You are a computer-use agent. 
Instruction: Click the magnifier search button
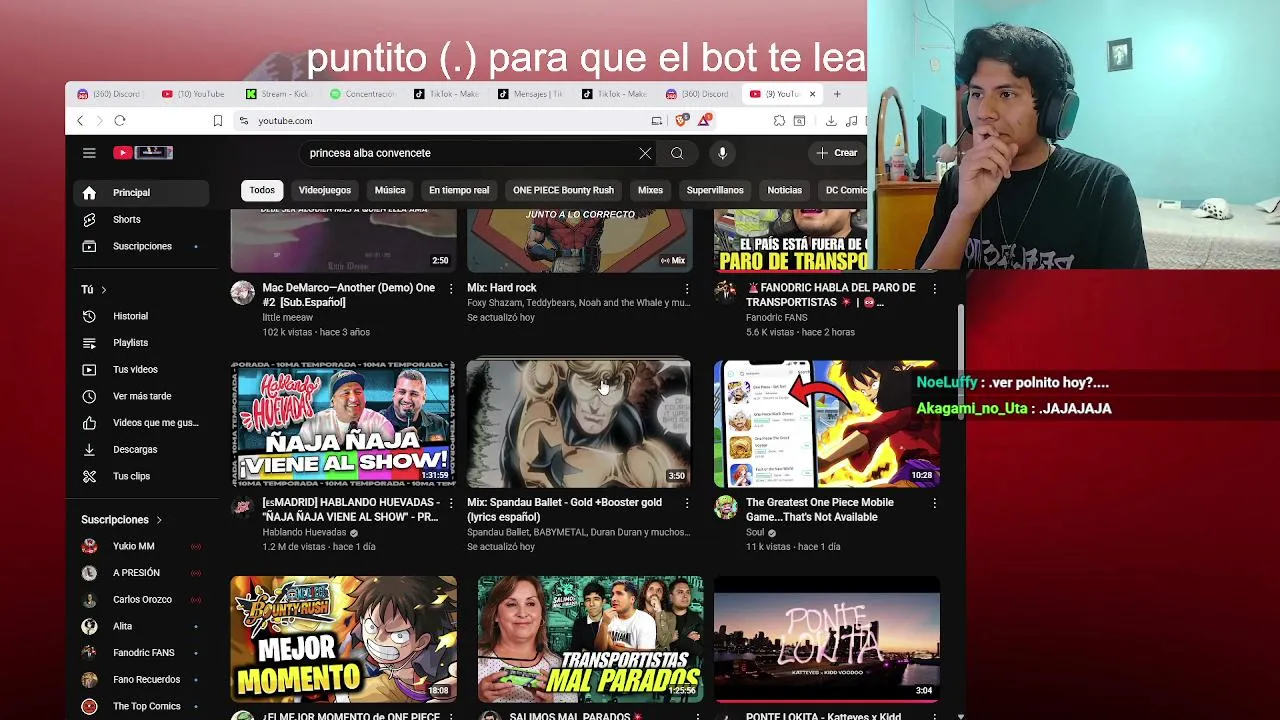[x=677, y=153]
